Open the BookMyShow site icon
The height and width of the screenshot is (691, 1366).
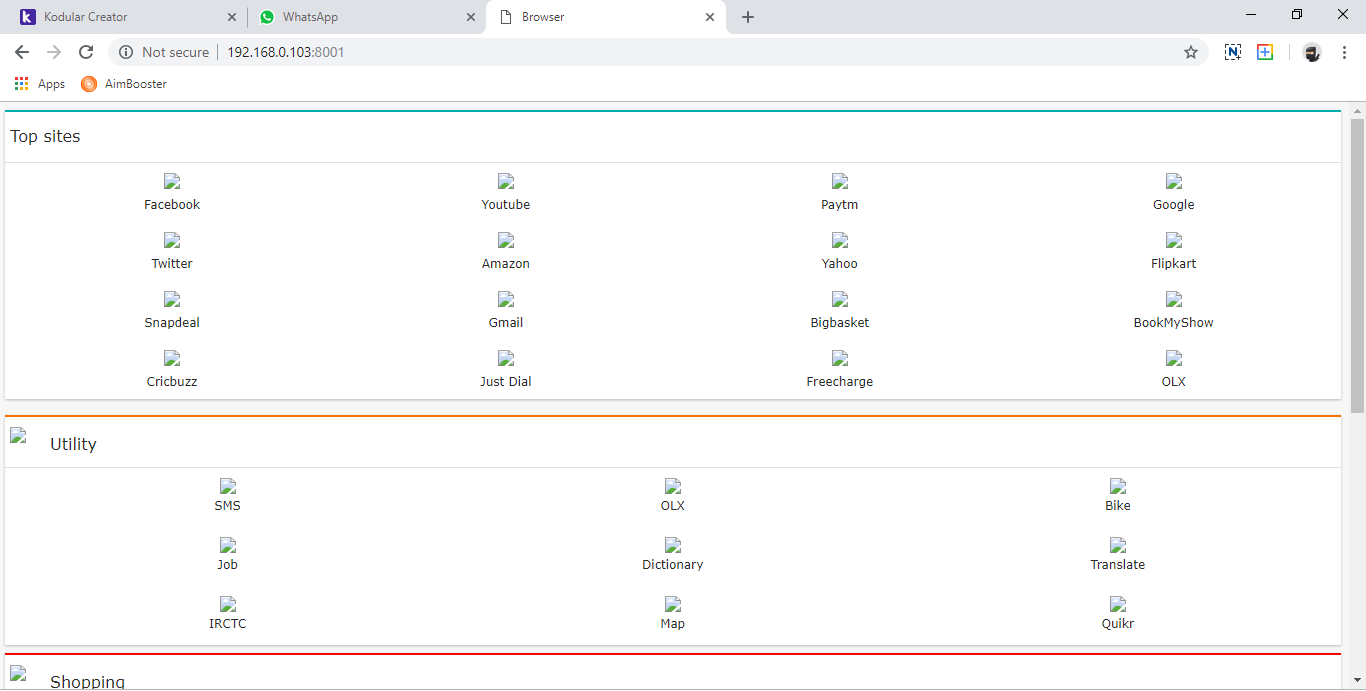click(x=1174, y=299)
